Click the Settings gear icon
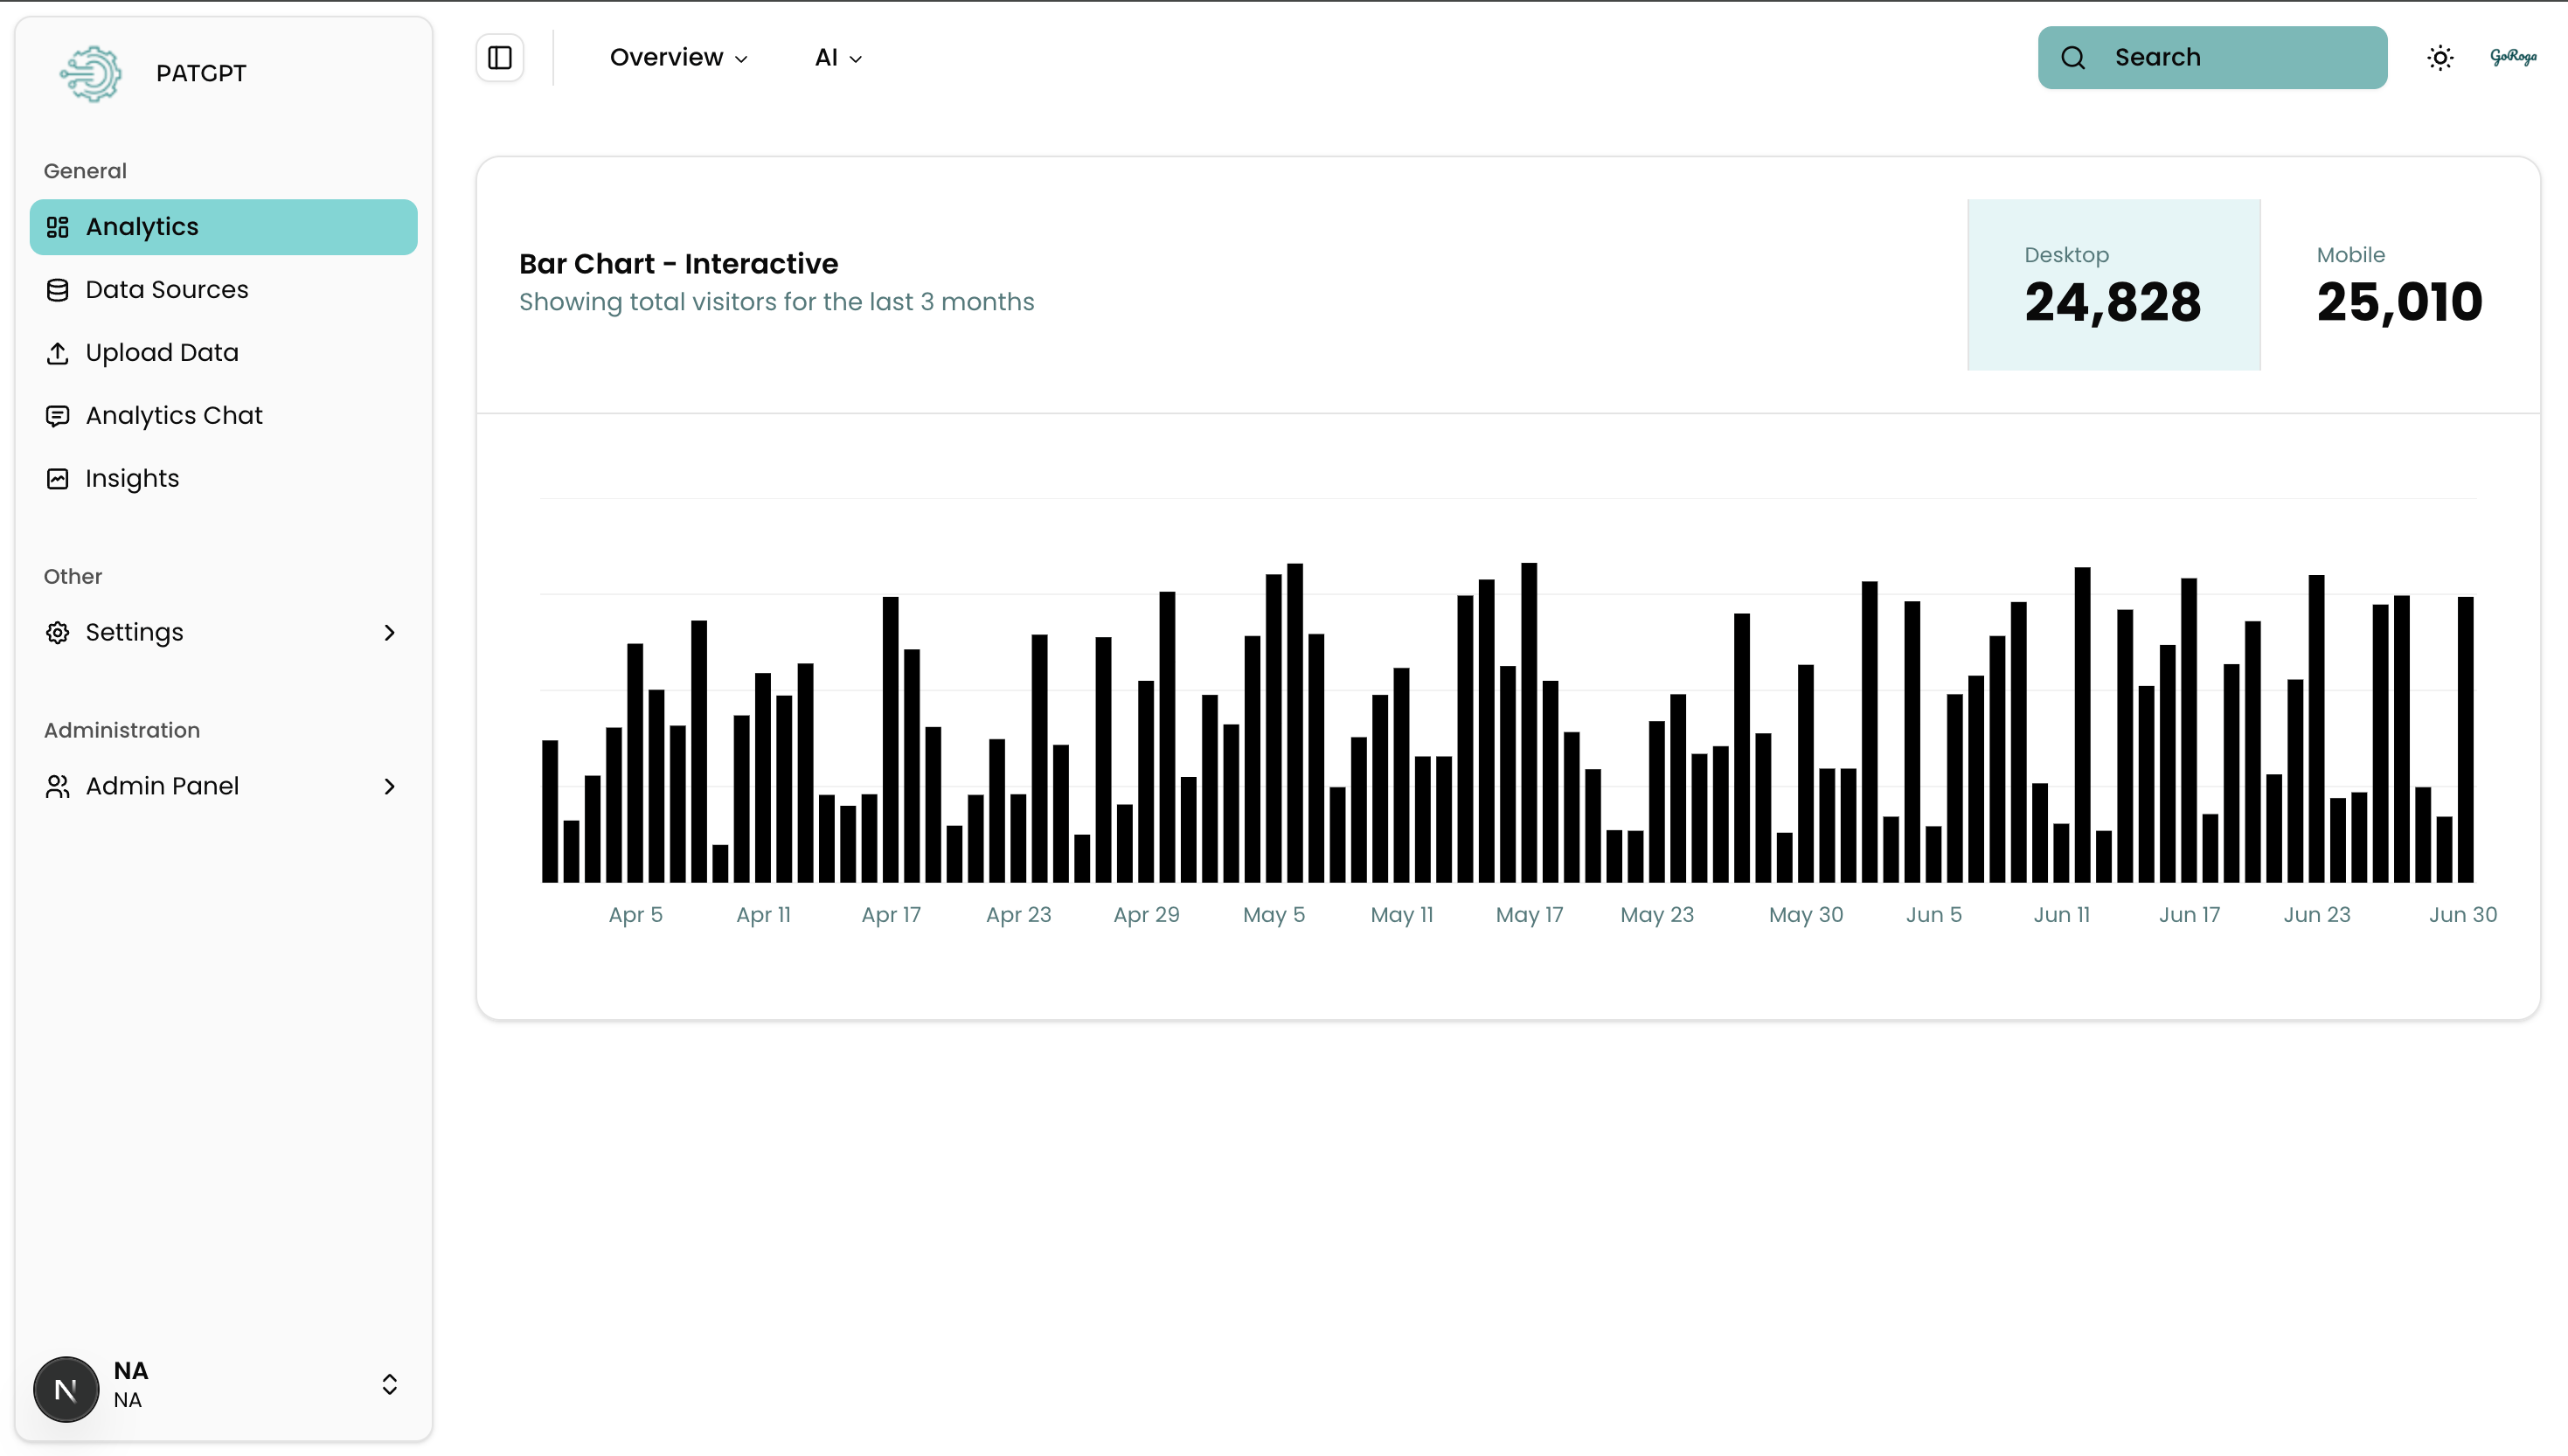Viewport: 2568px width, 1456px height. [x=58, y=633]
